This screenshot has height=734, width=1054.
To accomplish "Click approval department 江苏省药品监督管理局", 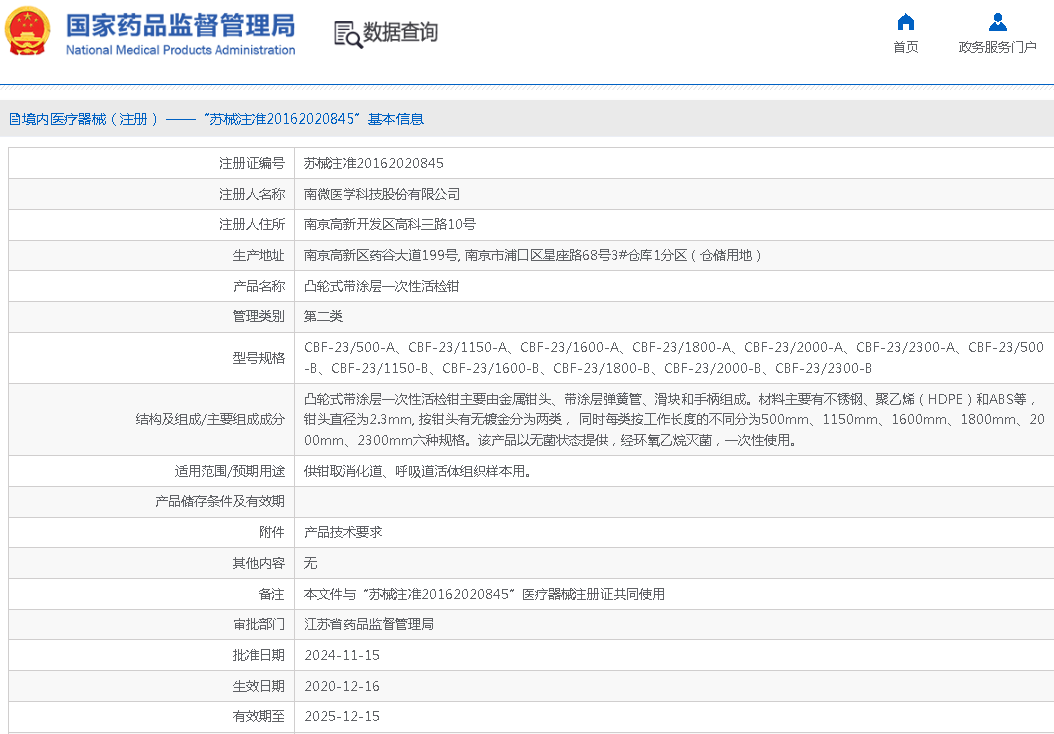I will 369,624.
